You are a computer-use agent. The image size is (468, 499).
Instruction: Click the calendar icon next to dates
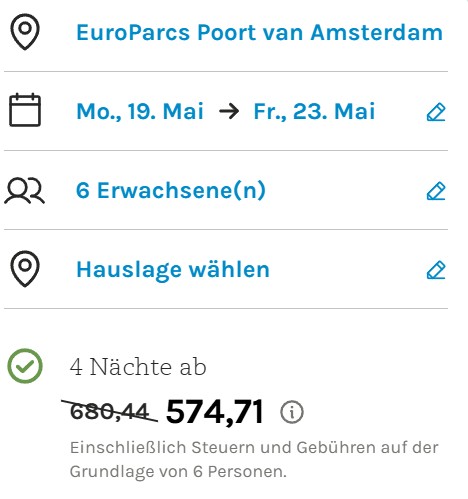pyautogui.click(x=25, y=110)
